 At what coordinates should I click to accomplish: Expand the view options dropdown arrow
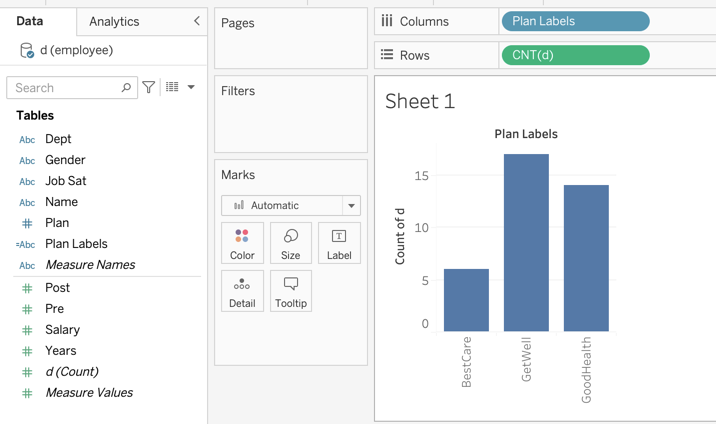pyautogui.click(x=191, y=88)
